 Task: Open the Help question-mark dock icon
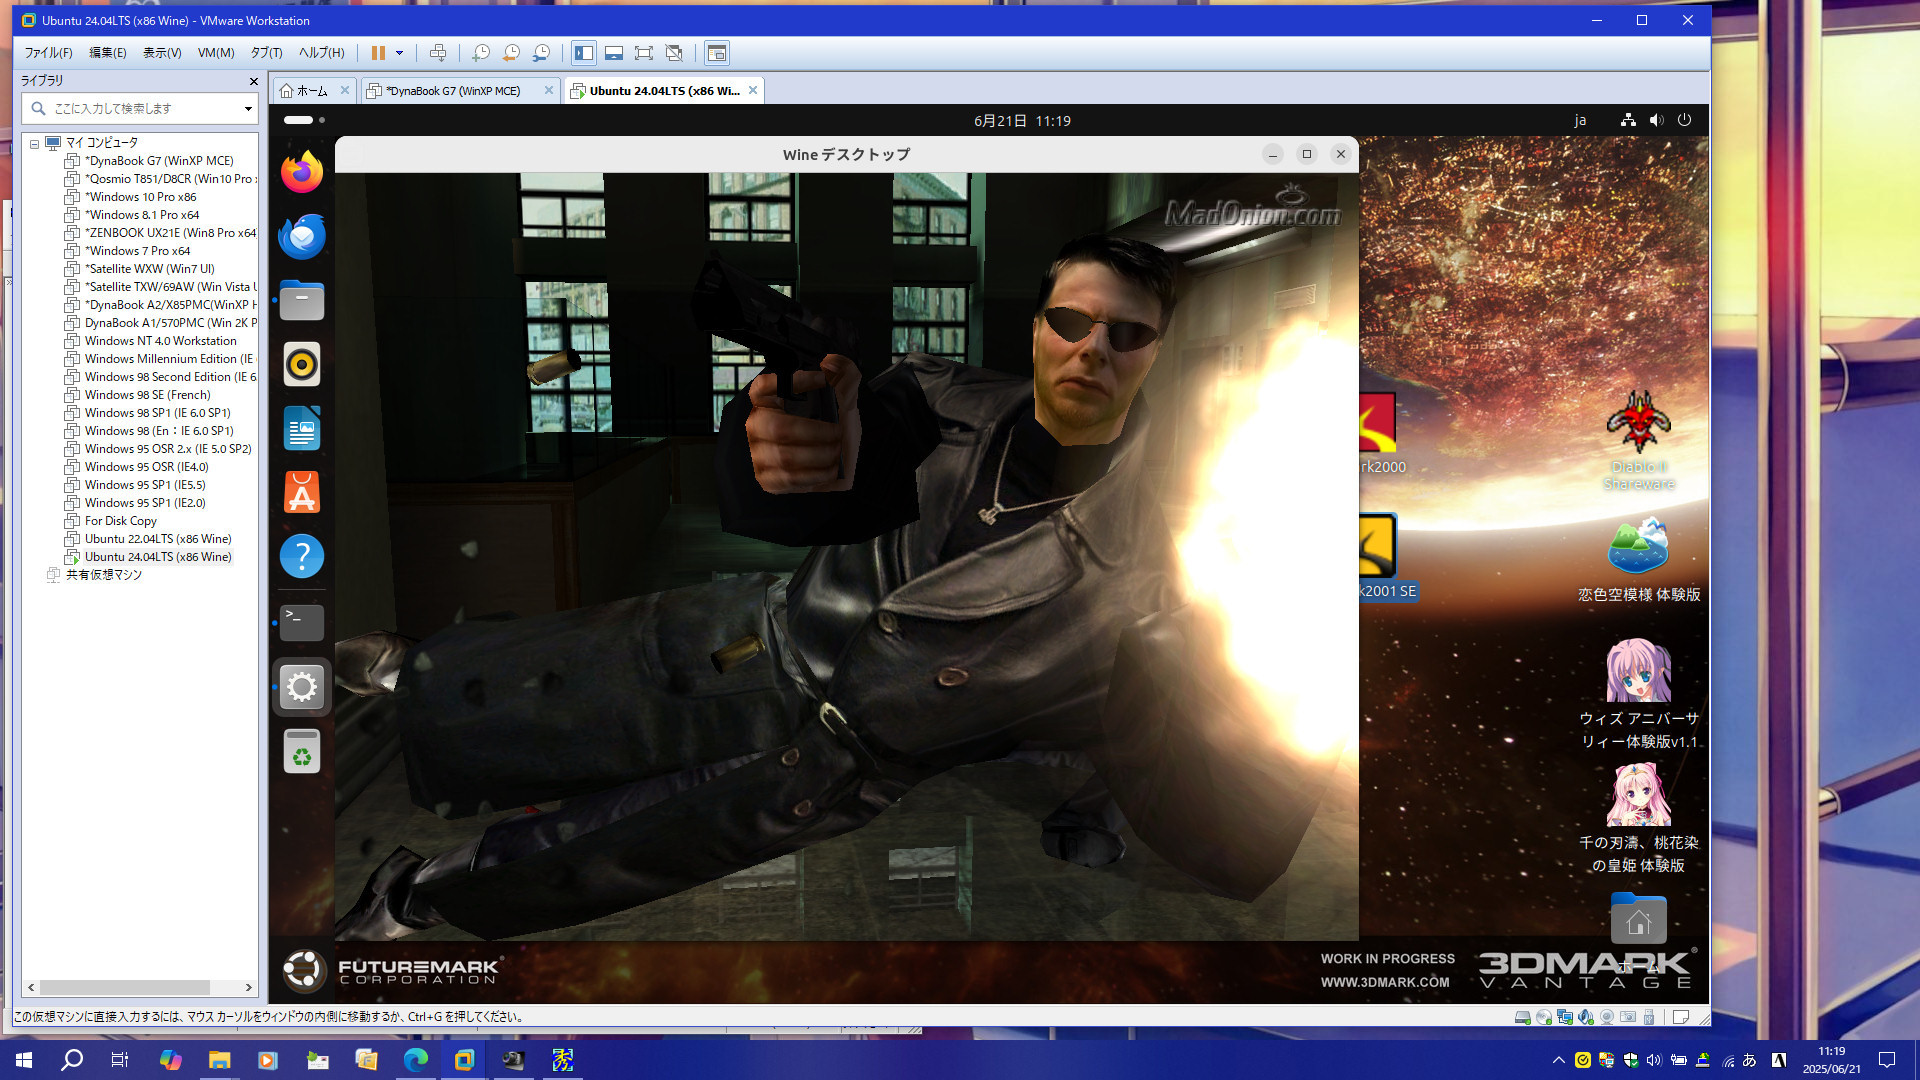(x=302, y=556)
